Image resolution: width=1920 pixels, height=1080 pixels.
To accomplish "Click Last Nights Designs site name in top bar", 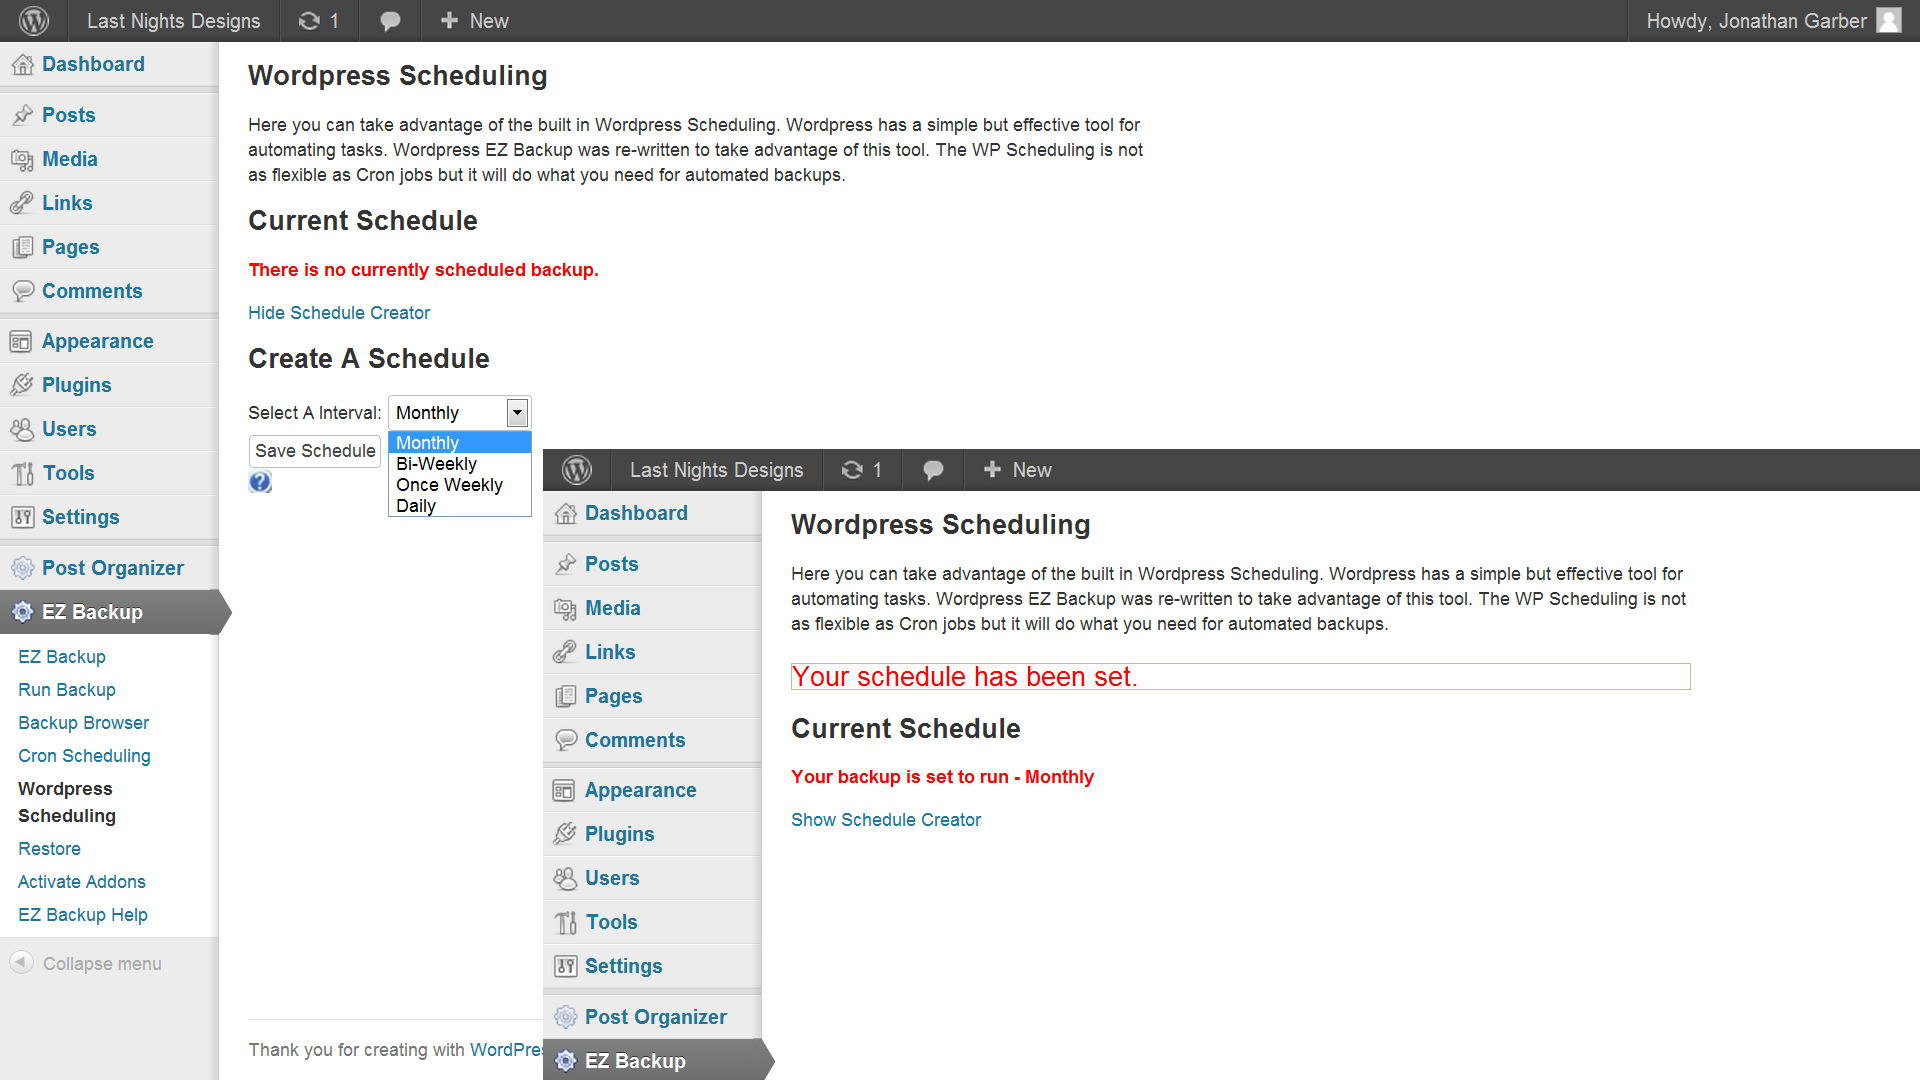I will (x=173, y=21).
